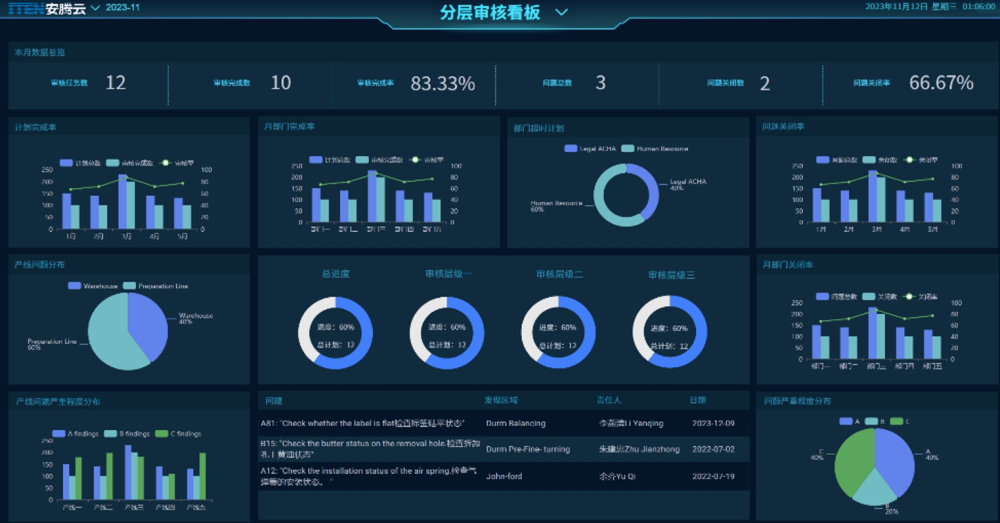Viewport: 1000px width, 523px height.
Task: Open the B15 butter status issue row
Action: [x=504, y=449]
